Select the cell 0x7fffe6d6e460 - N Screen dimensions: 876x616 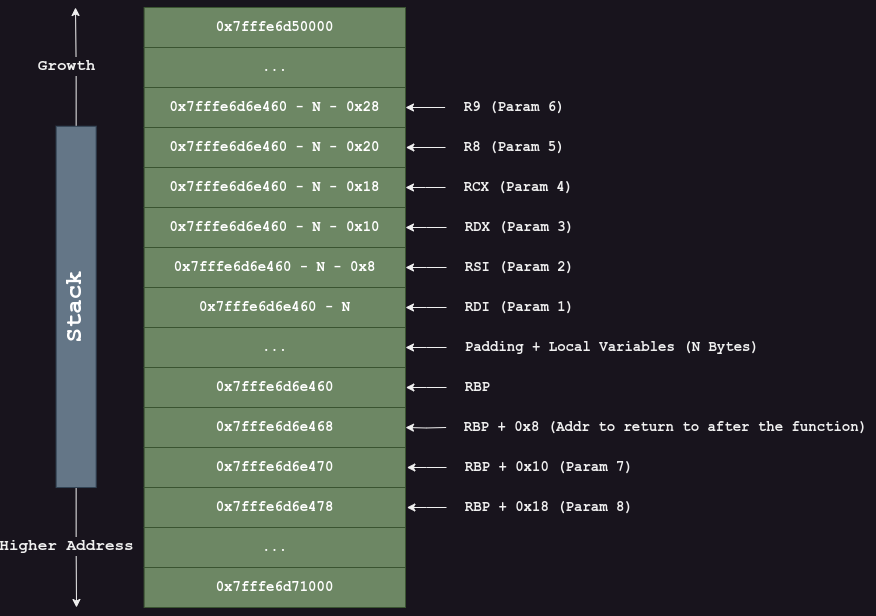point(274,307)
